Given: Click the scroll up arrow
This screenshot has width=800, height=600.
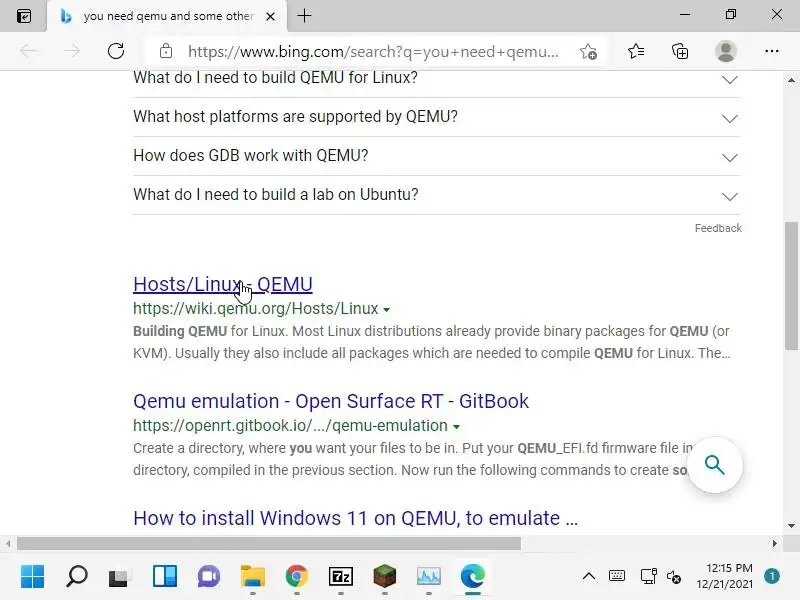Looking at the screenshot, I should pyautogui.click(x=791, y=80).
